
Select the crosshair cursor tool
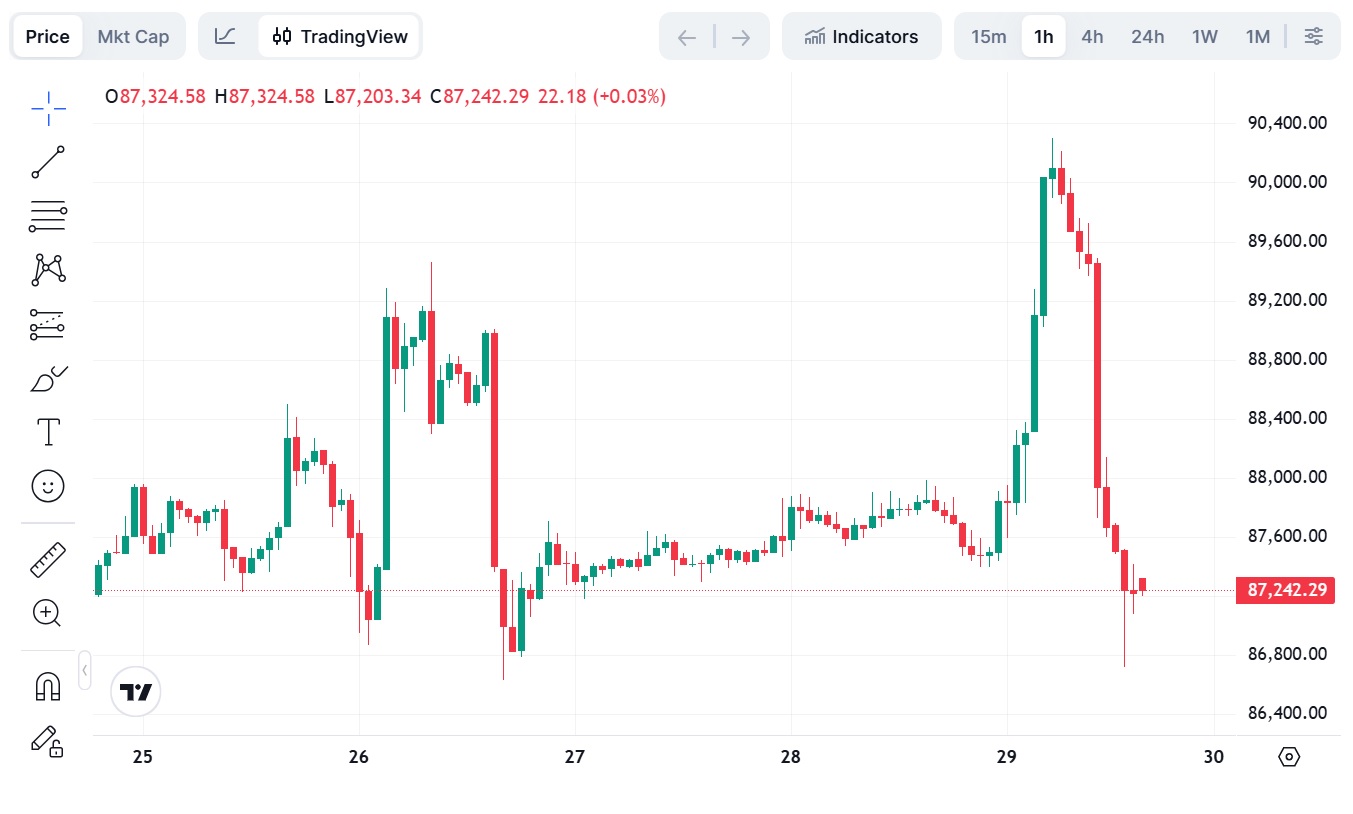(47, 108)
